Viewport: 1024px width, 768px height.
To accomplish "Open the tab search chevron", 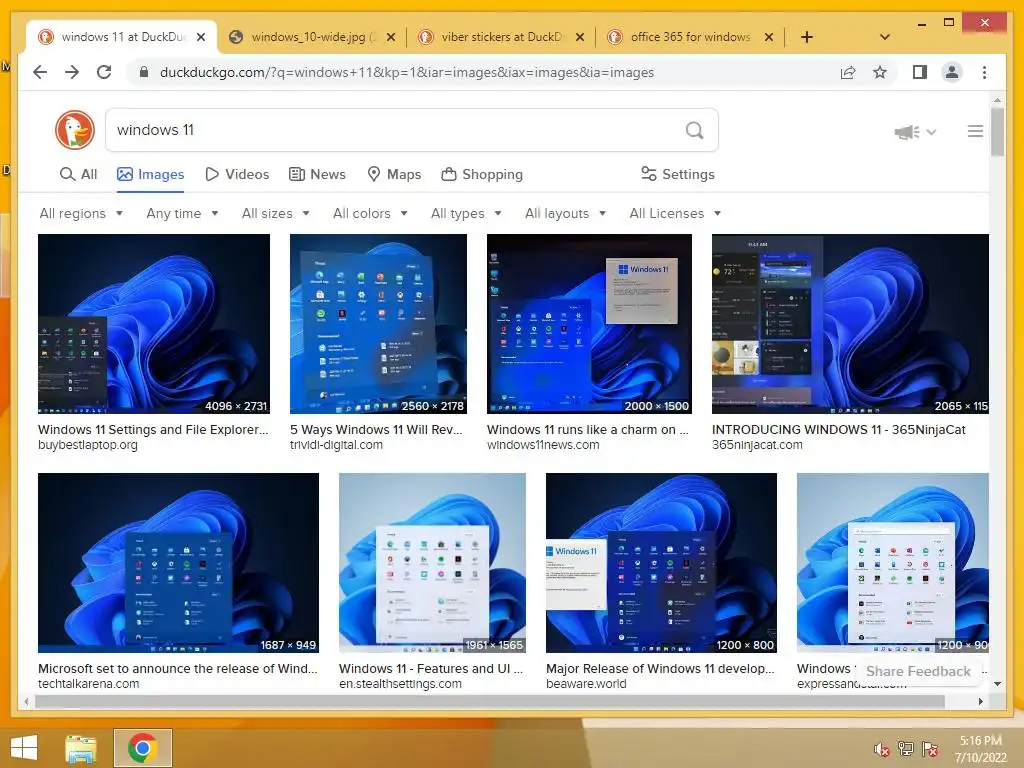I will coord(885,37).
